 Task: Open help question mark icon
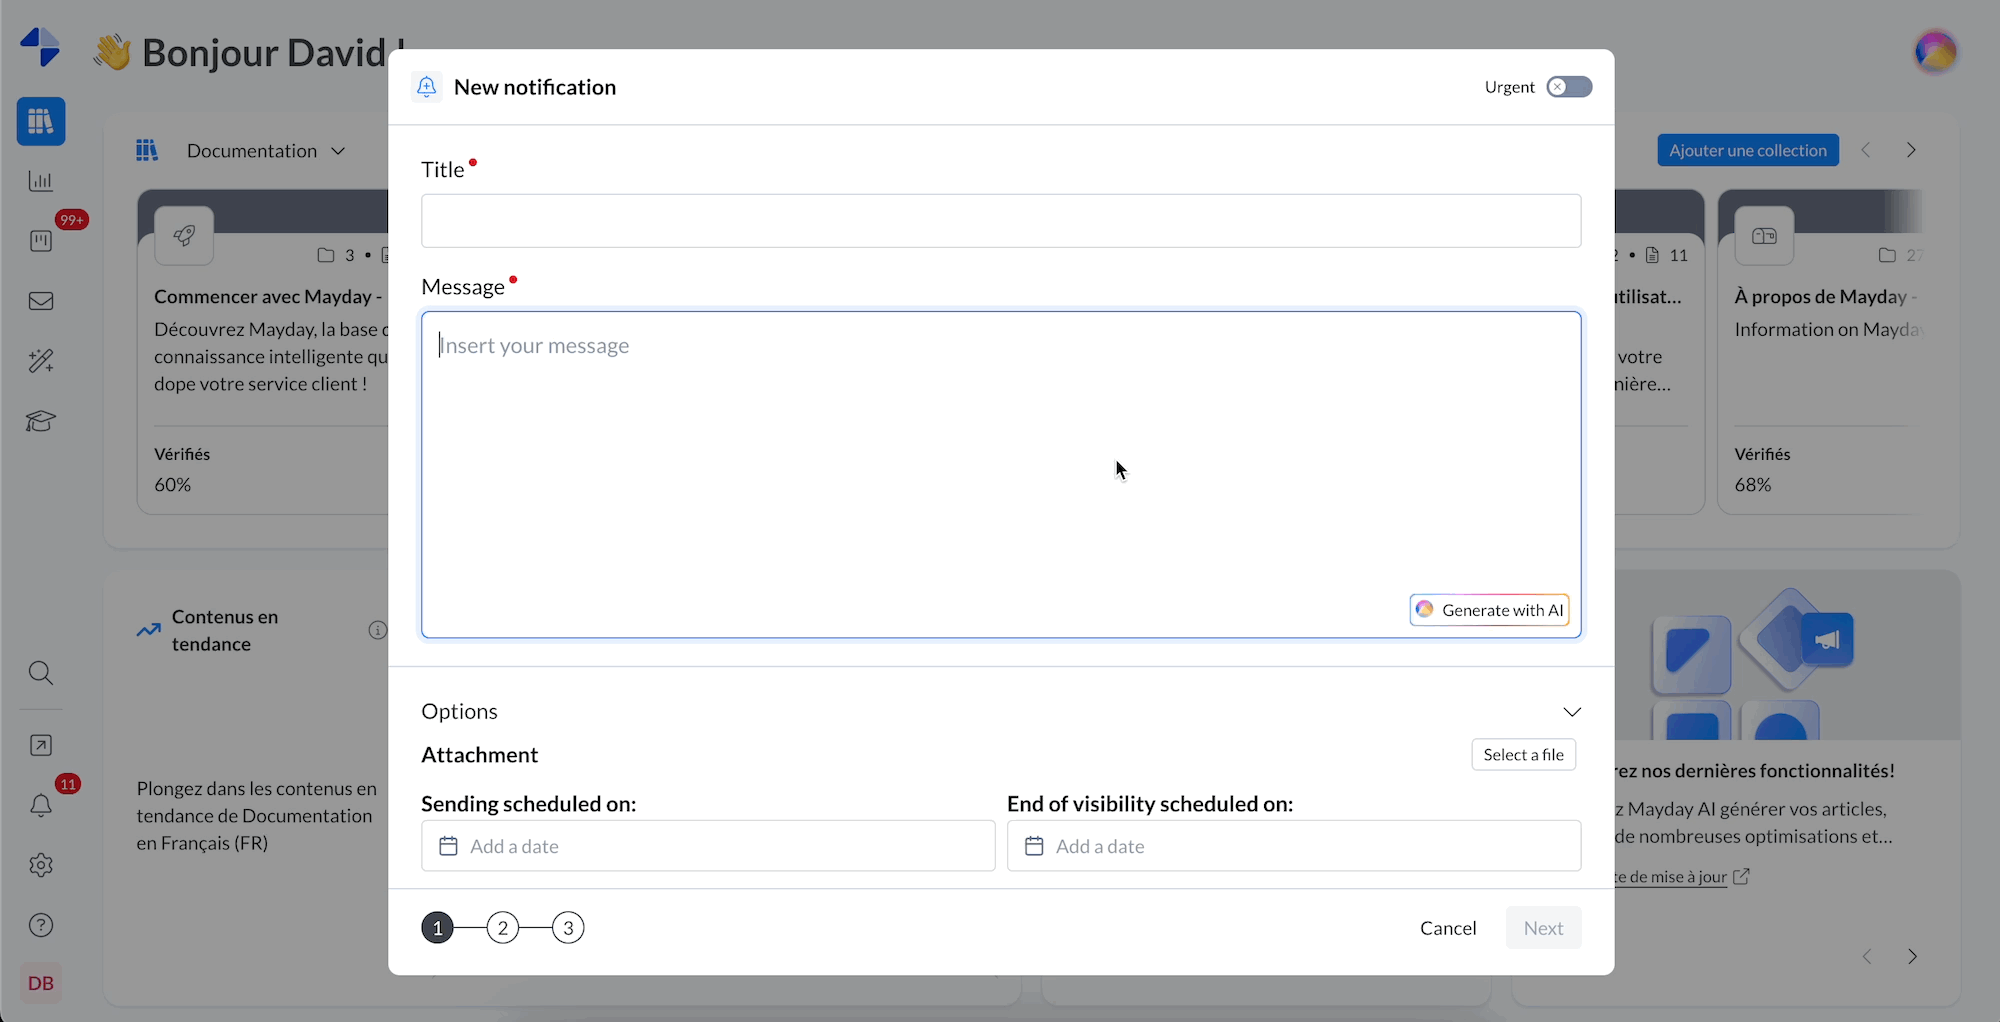[x=41, y=925]
